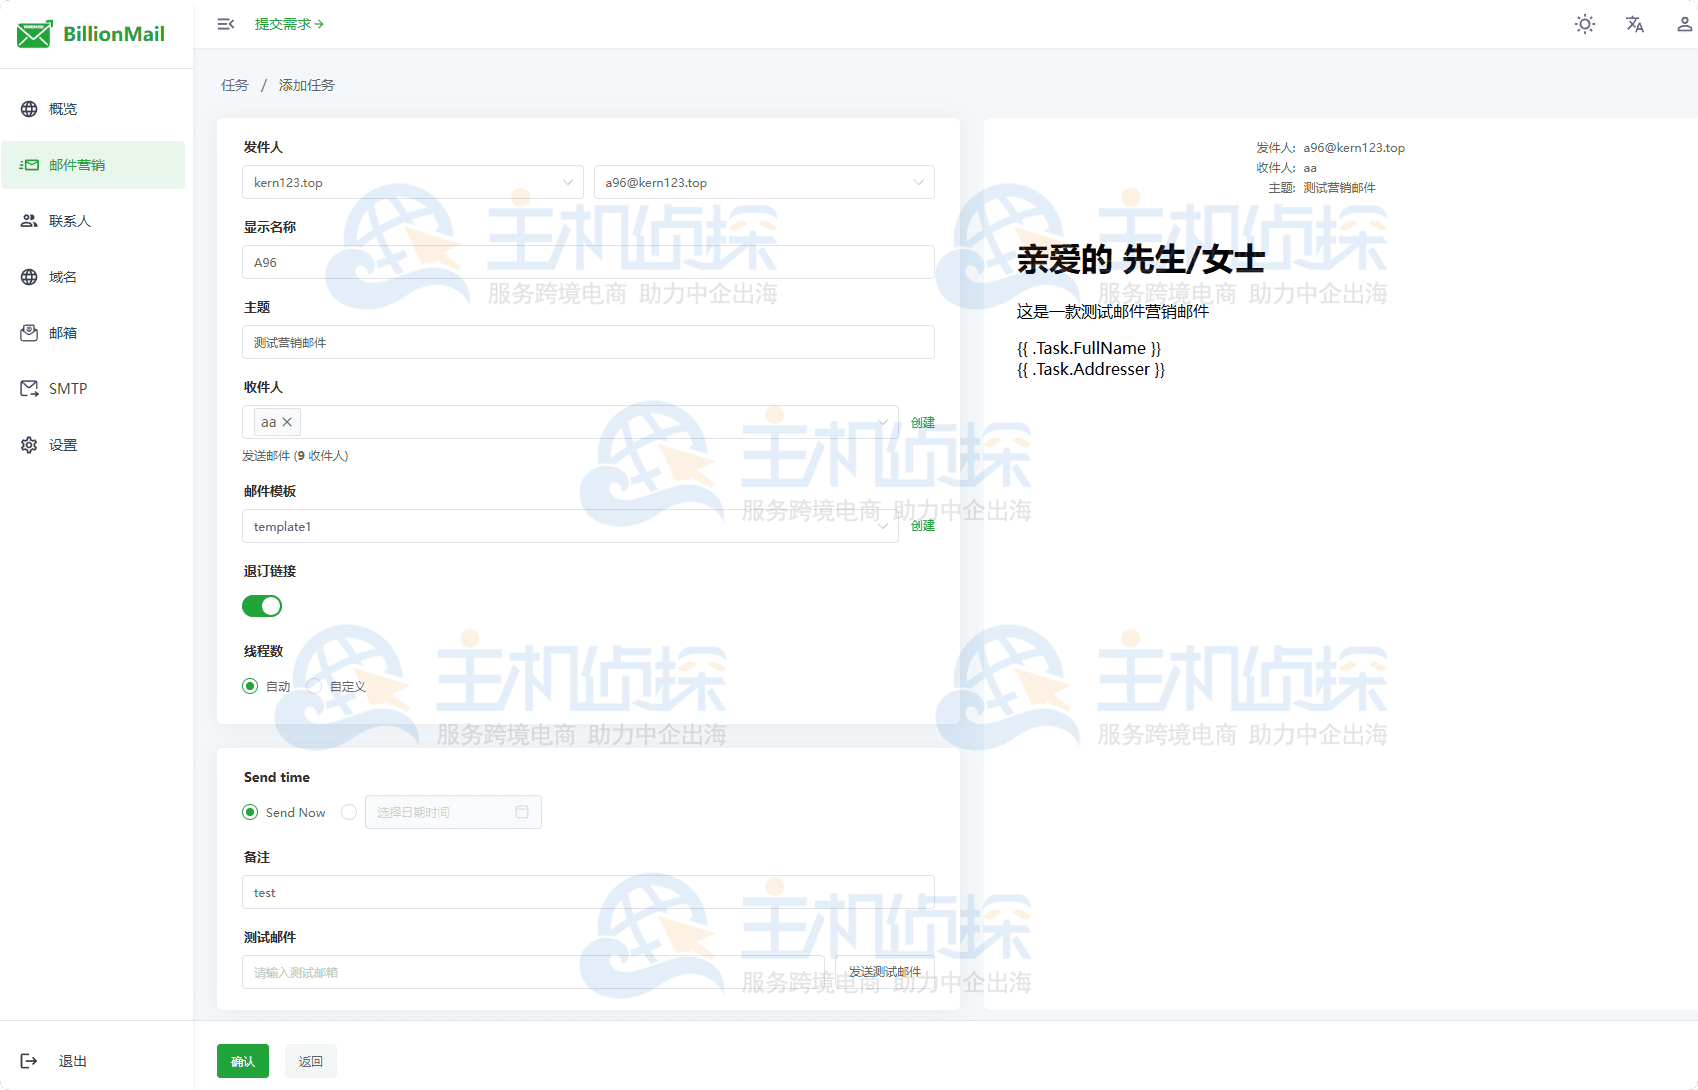Screen dimensions: 1698x1090
Task: Disable the 退订链接 toggle
Action: (261, 606)
